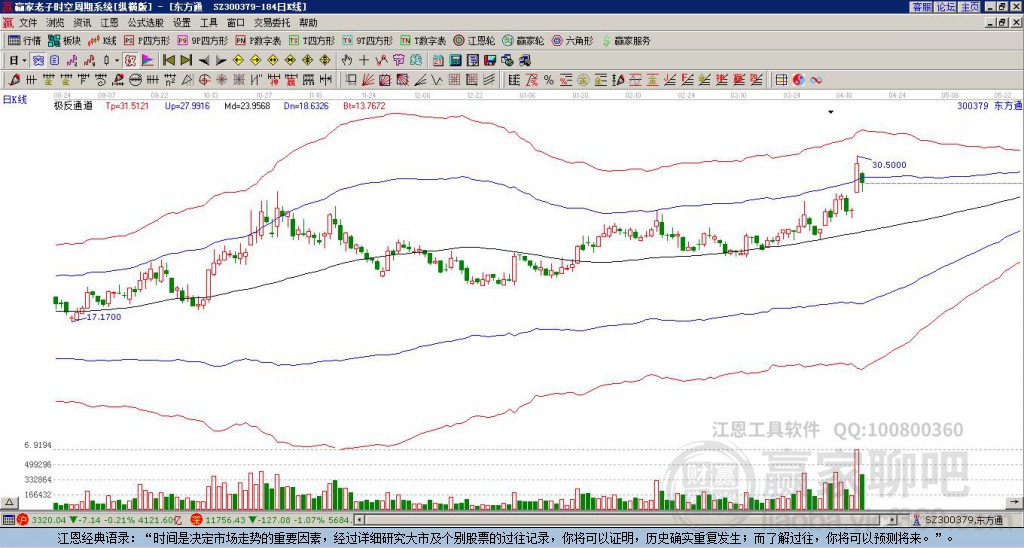Image resolution: width=1024 pixels, height=548 pixels.
Task: Click the 行情 toolbar button
Action: 25,40
